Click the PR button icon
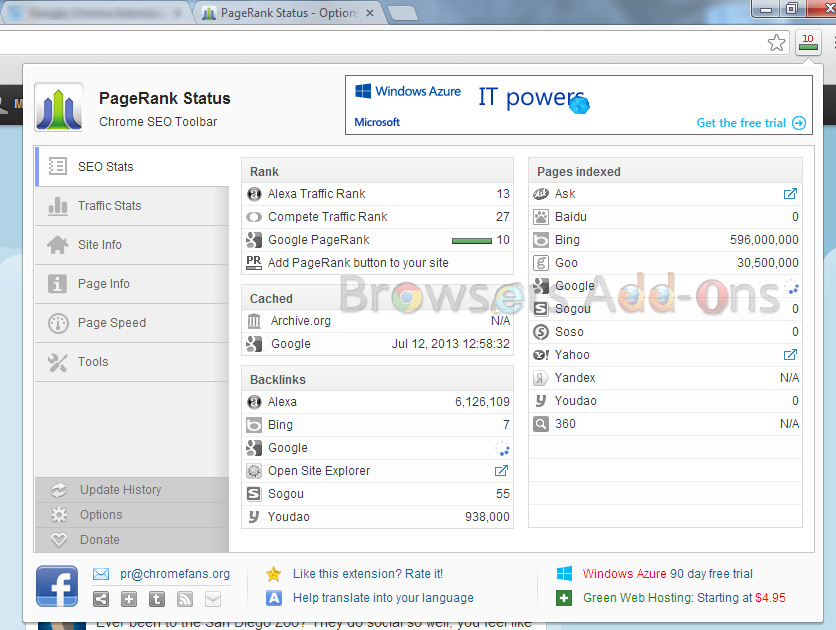The image size is (836, 630). [254, 263]
